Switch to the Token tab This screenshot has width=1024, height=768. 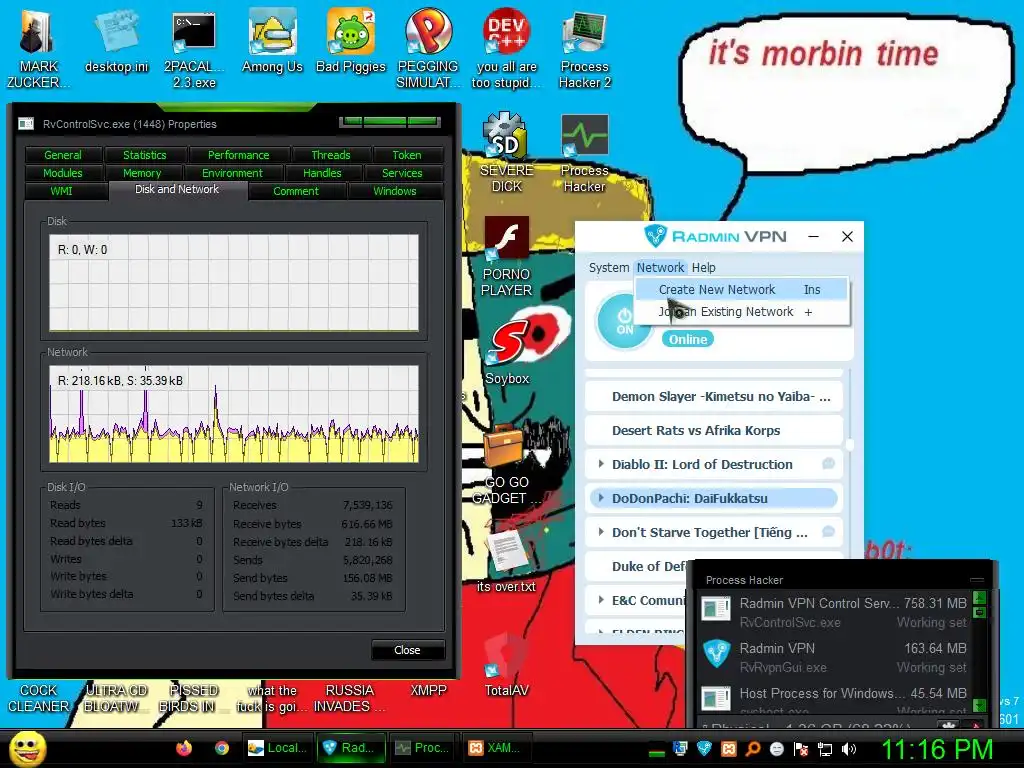pos(407,155)
